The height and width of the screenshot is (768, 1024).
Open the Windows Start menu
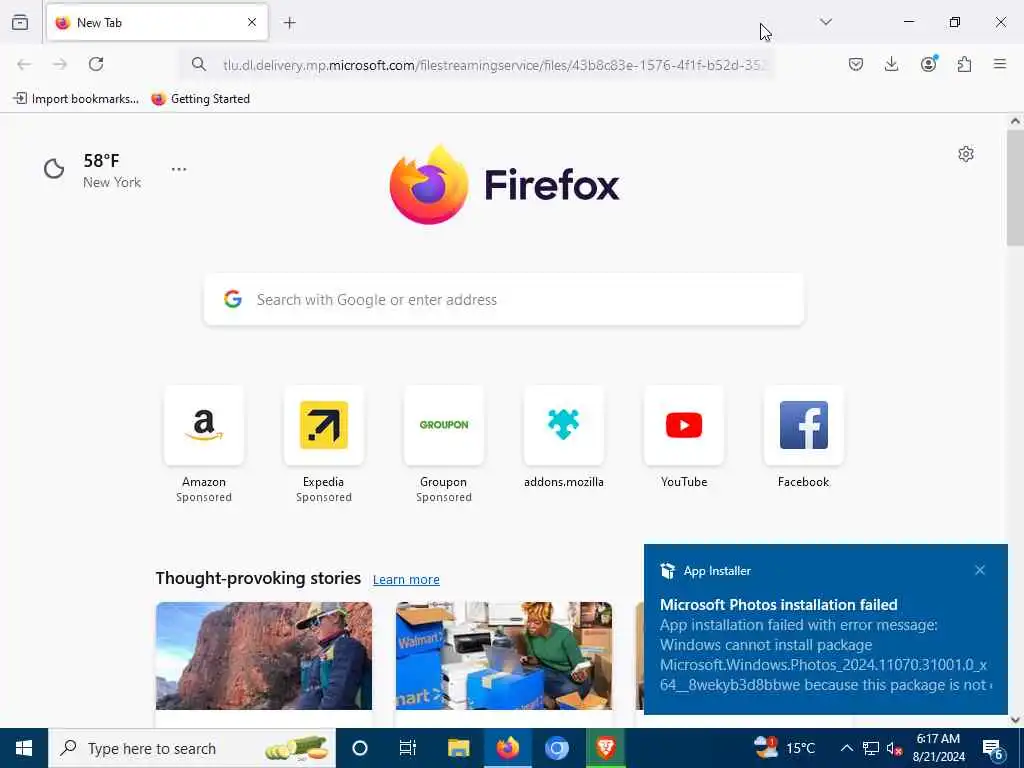pyautogui.click(x=24, y=748)
